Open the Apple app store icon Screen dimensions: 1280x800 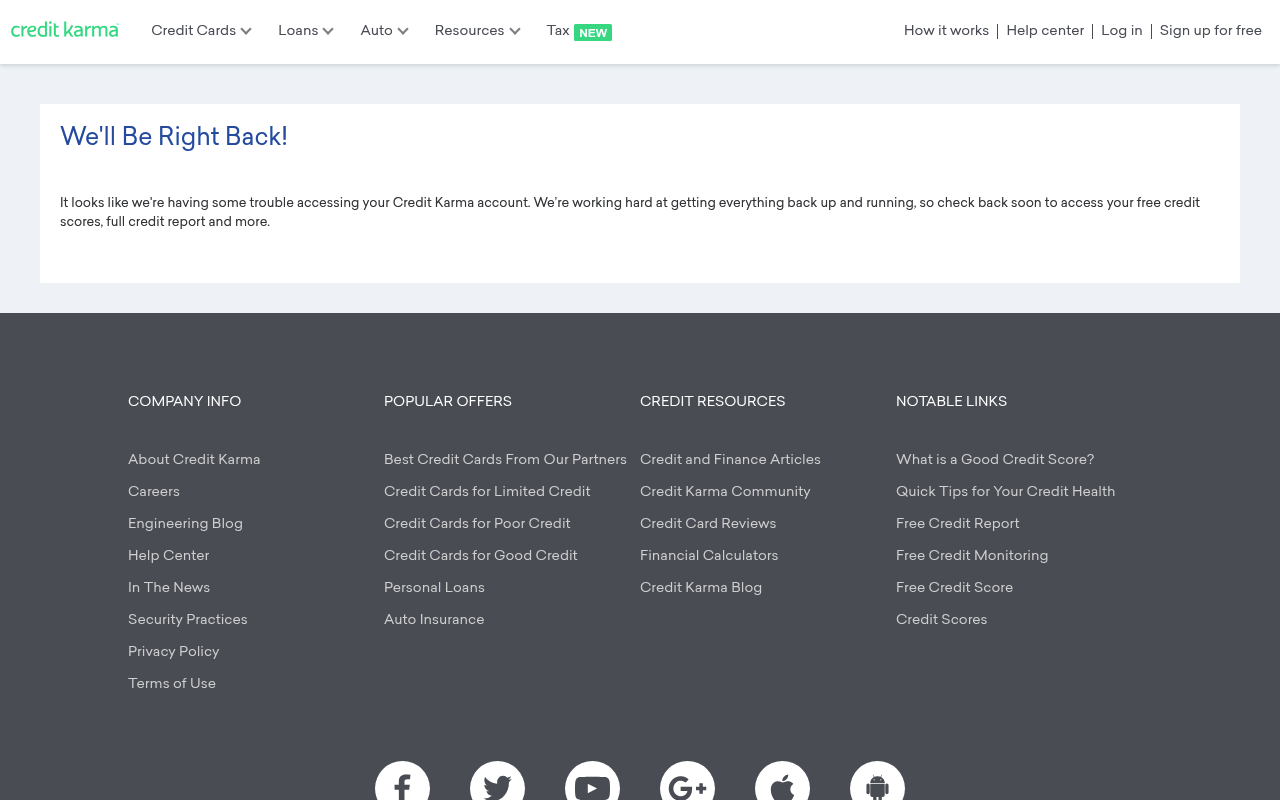pos(782,781)
